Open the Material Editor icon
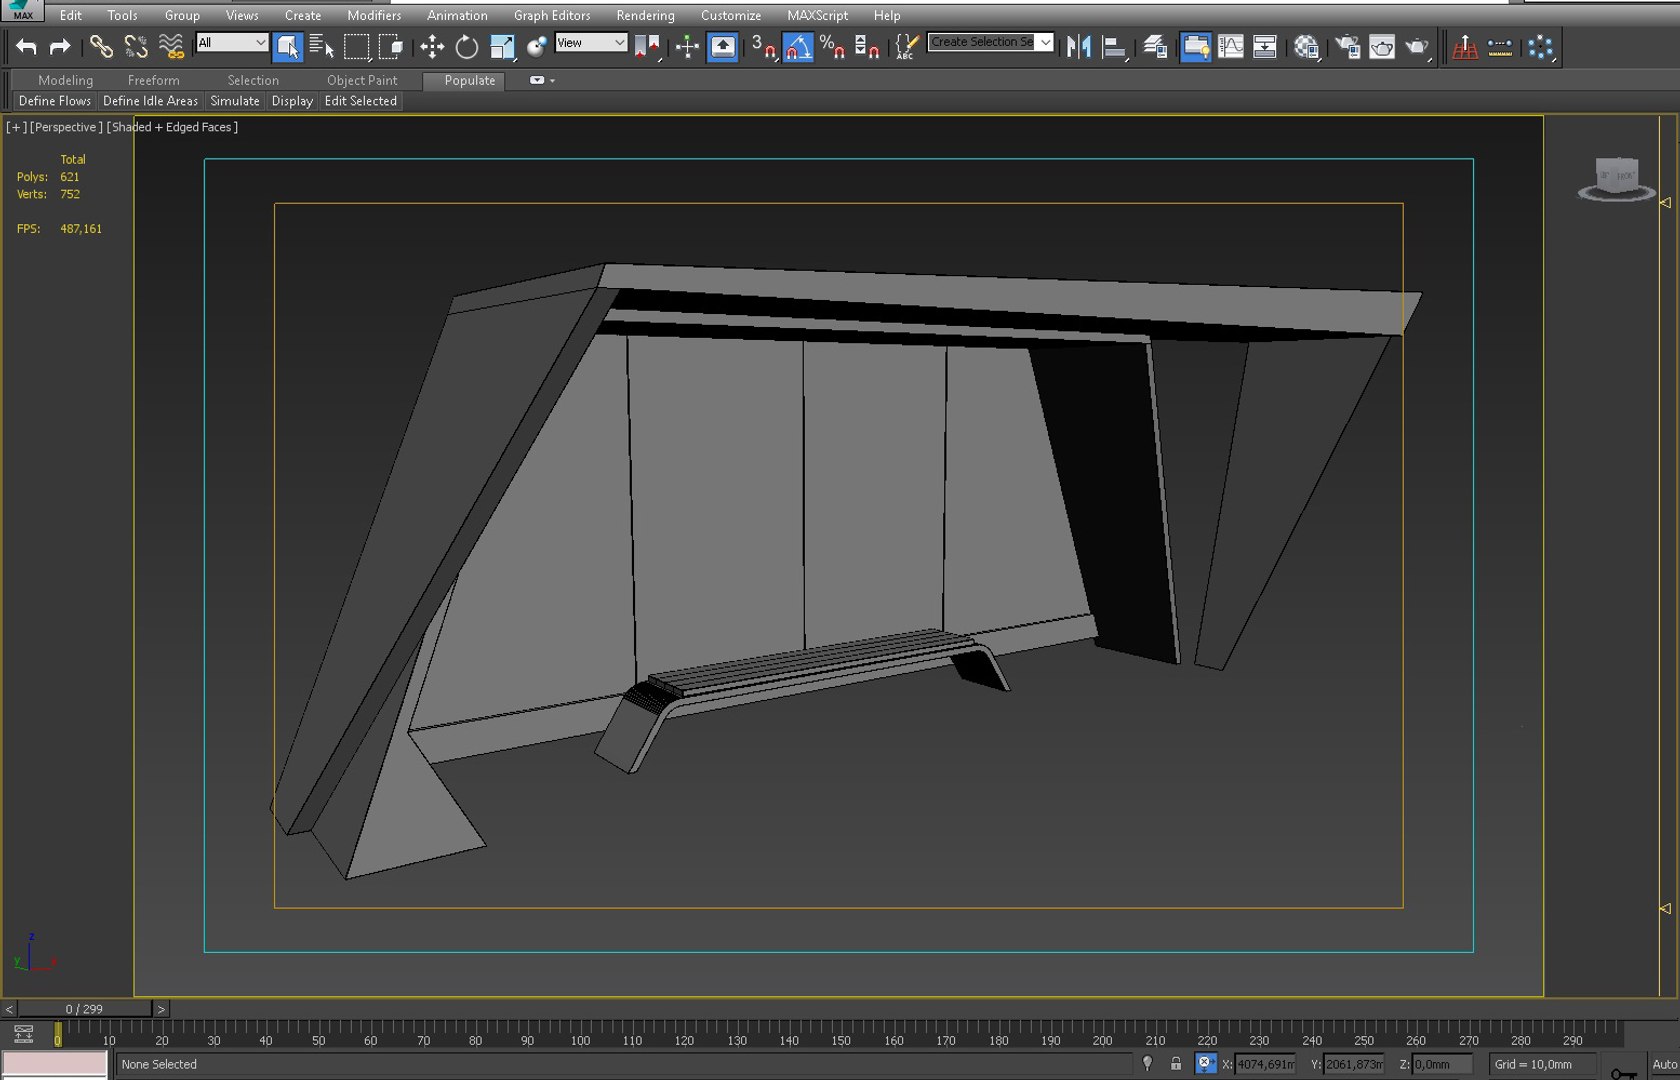Viewport: 1680px width, 1080px height. coord(1305,47)
